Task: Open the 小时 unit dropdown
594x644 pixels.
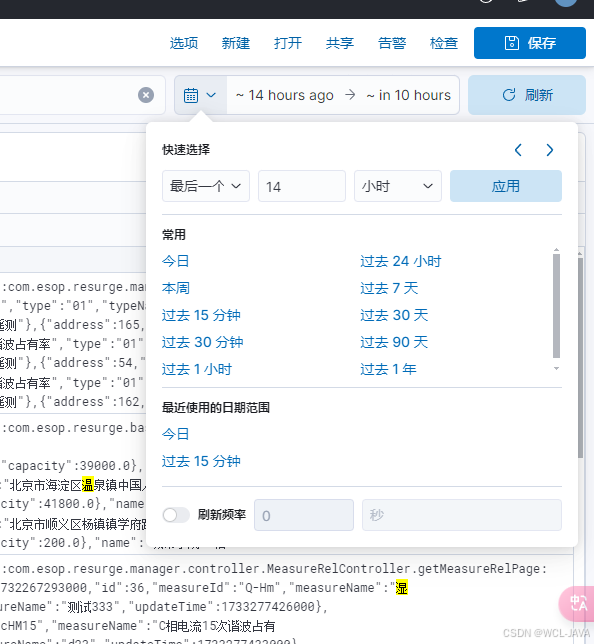Action: pyautogui.click(x=398, y=186)
